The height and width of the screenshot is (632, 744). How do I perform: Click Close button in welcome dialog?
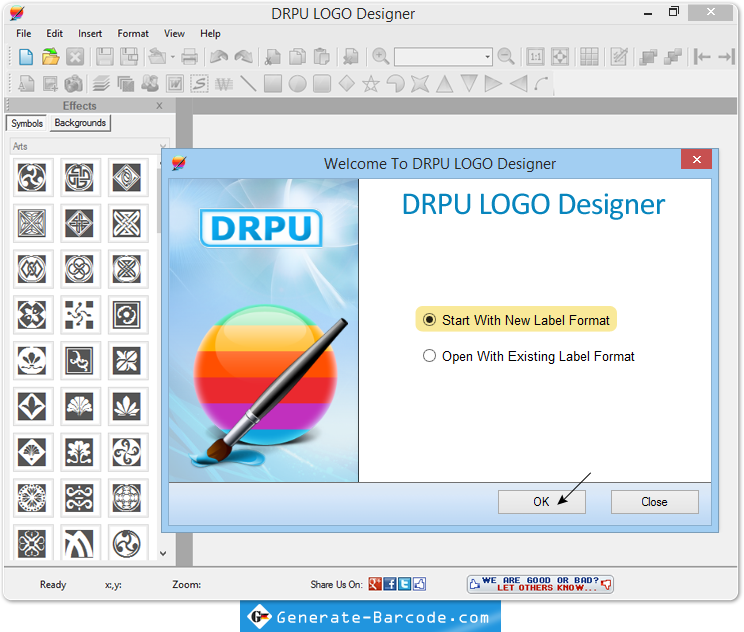pos(654,502)
